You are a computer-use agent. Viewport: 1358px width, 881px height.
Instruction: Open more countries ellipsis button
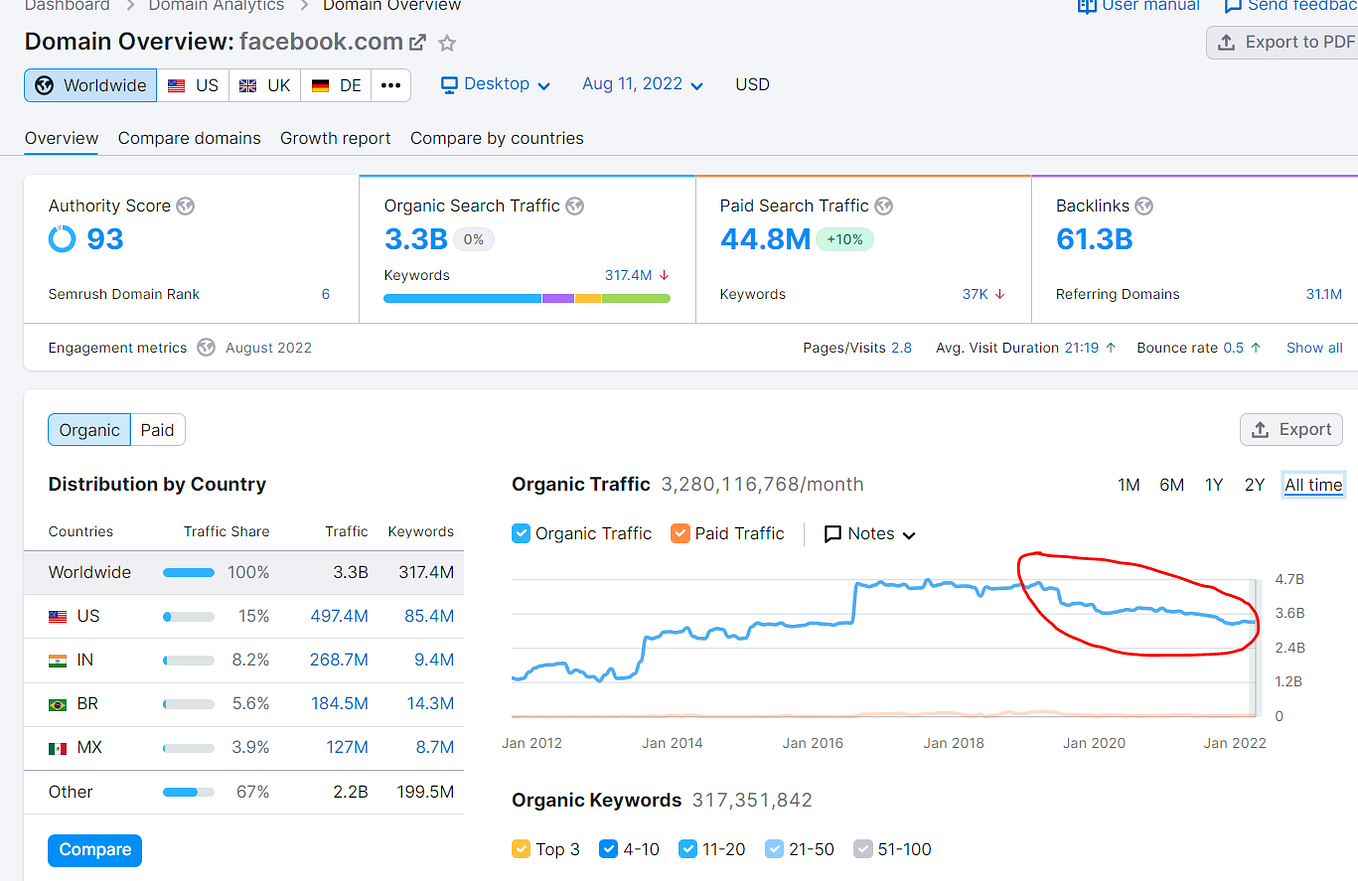click(x=391, y=85)
